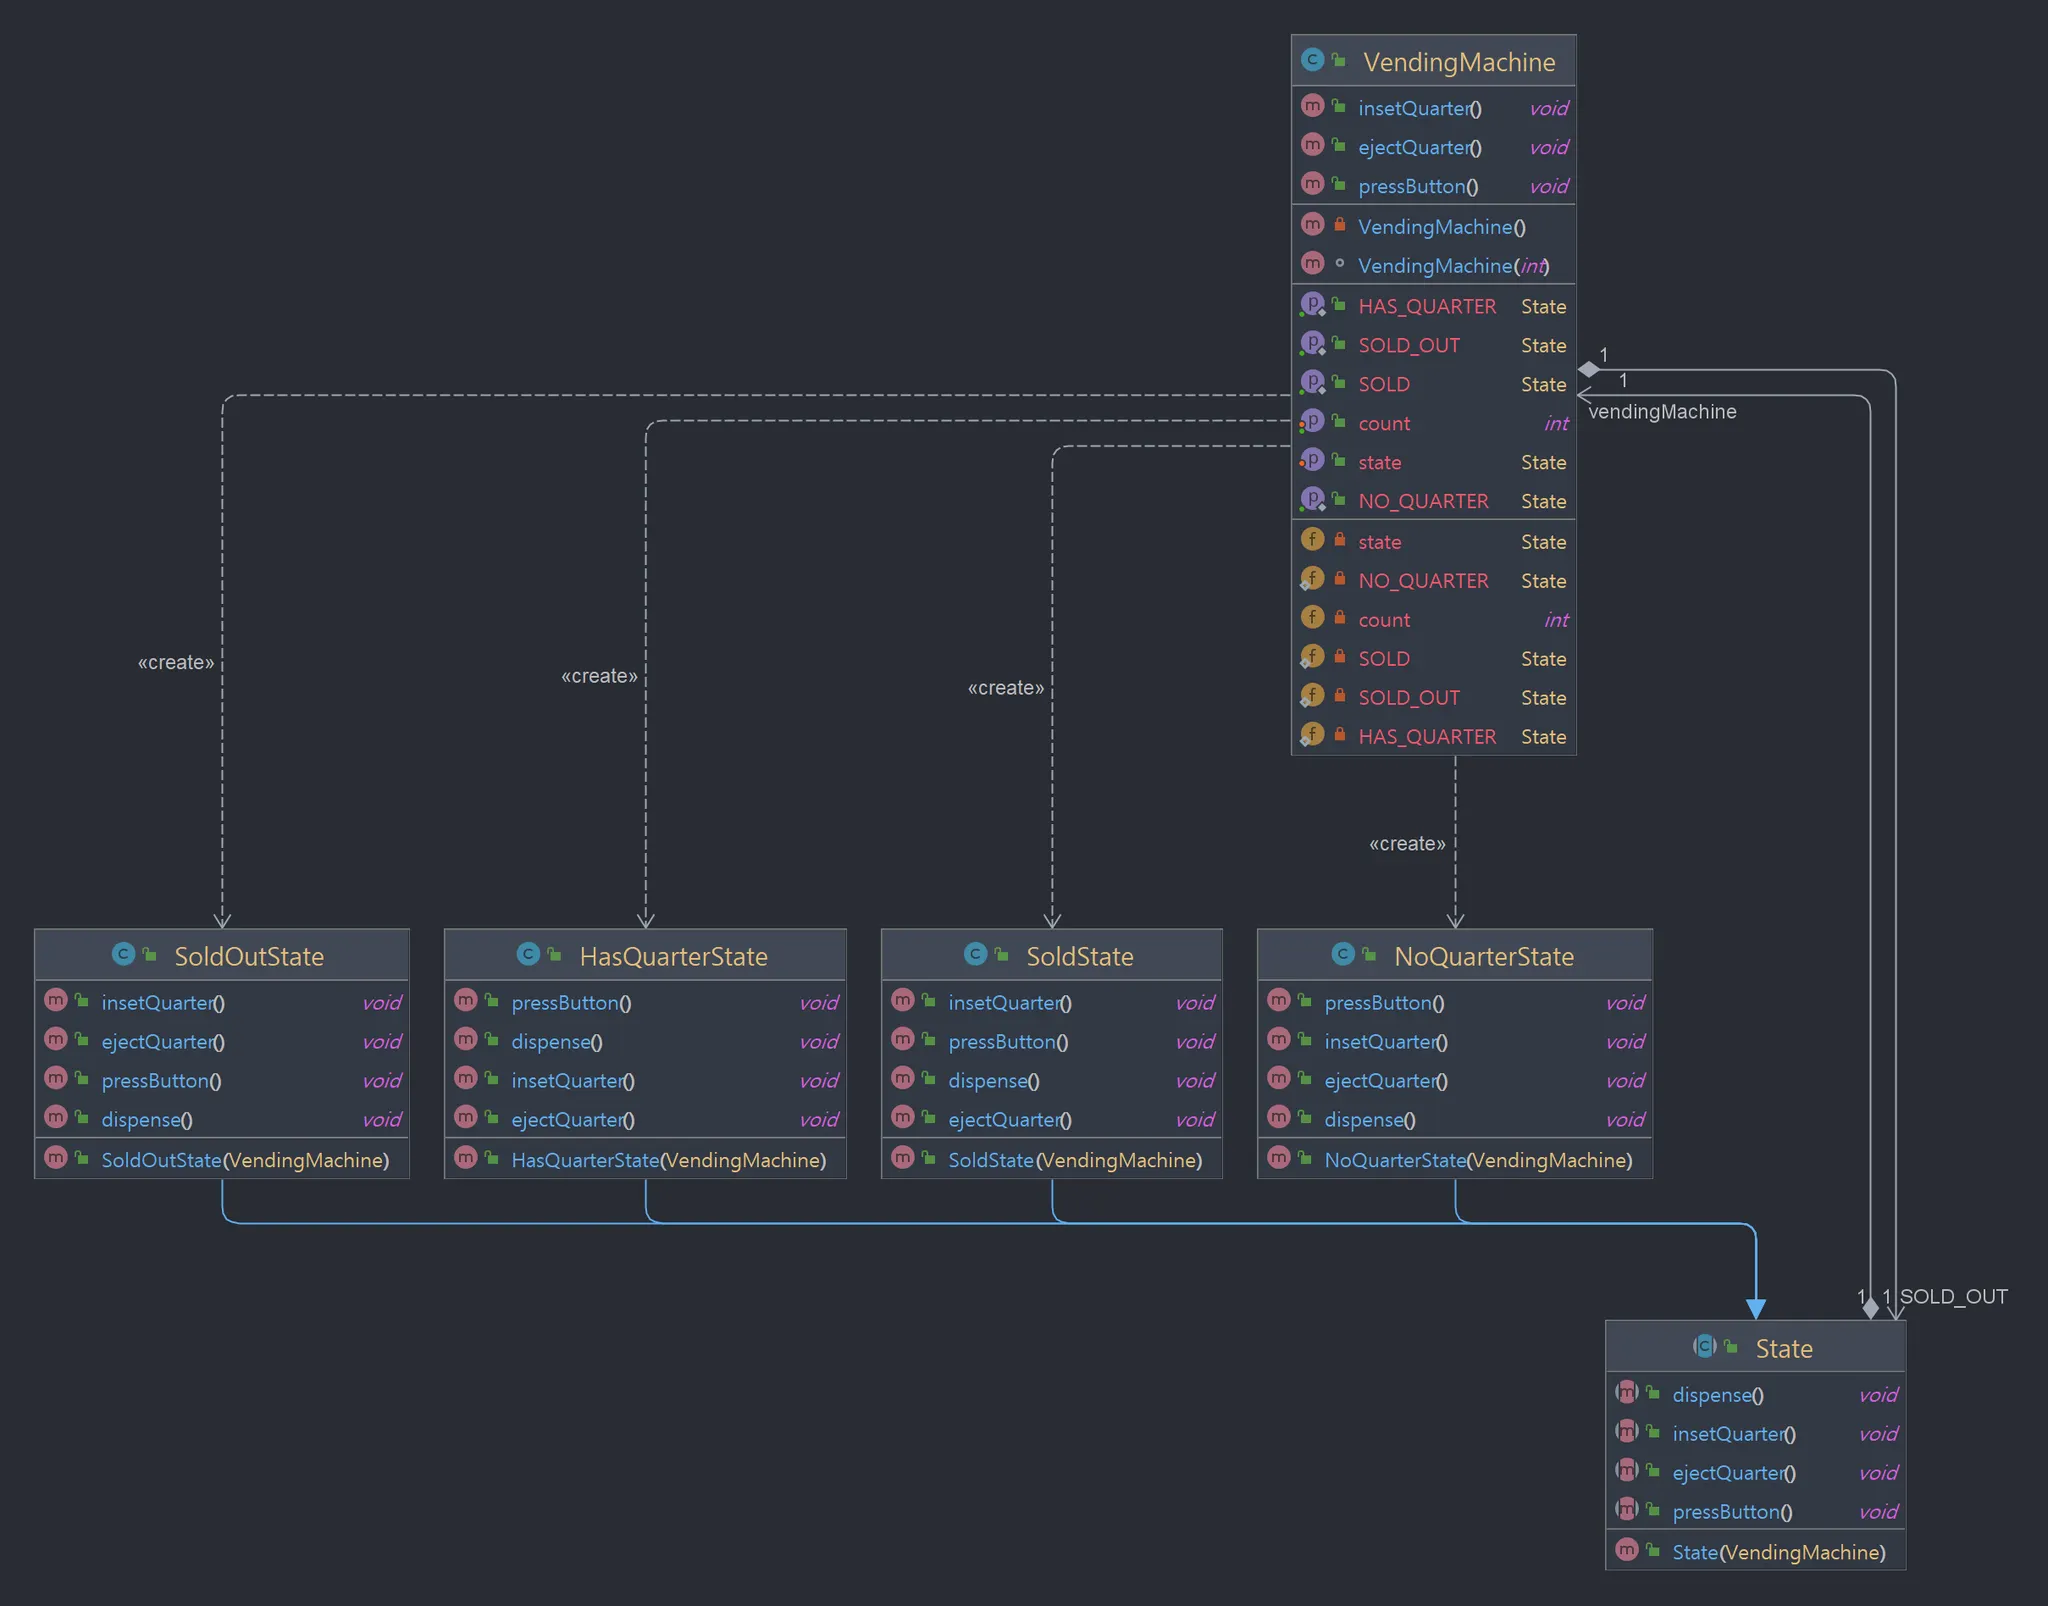This screenshot has height=1606, width=2048.
Task: Click the method icon beside the State class dispense()
Action: (1627, 1392)
